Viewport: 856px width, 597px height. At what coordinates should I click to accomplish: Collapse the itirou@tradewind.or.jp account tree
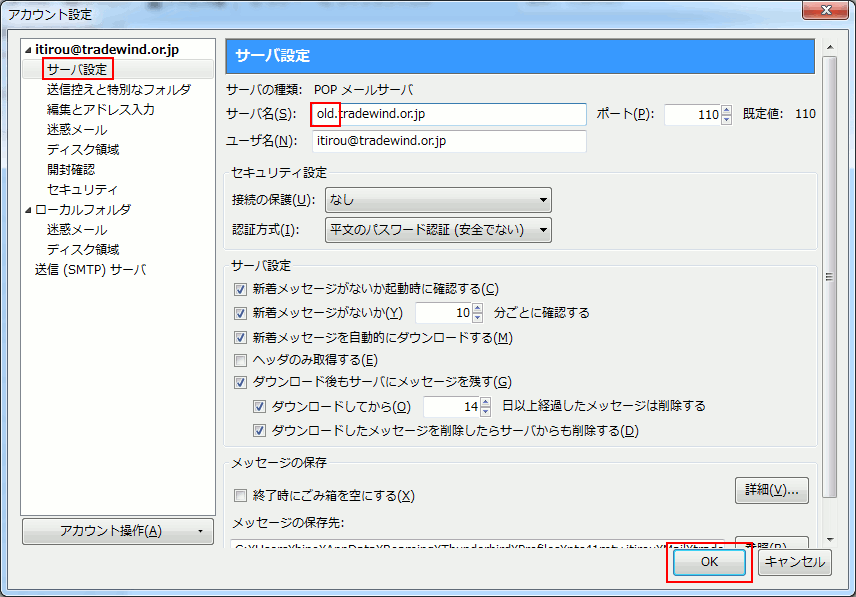pyautogui.click(x=29, y=50)
